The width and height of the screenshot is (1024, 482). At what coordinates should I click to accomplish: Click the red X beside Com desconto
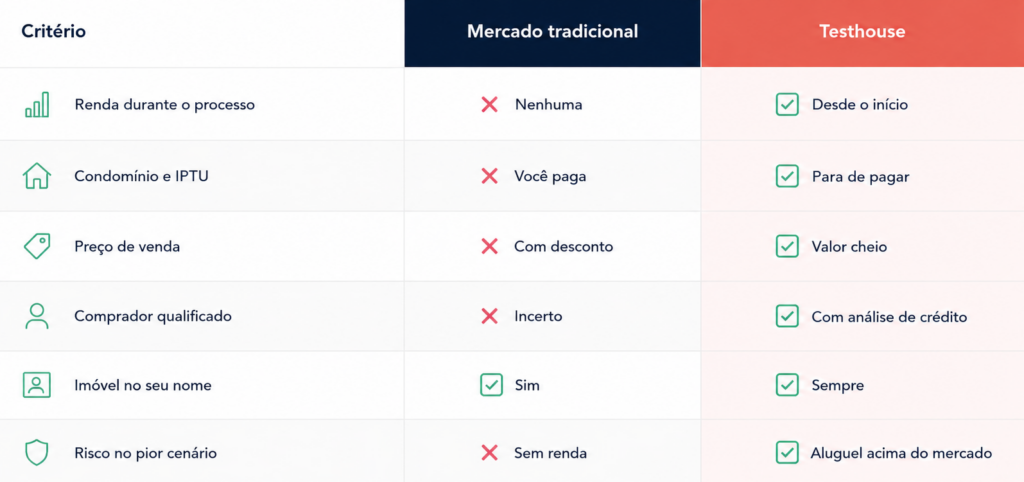coord(489,246)
